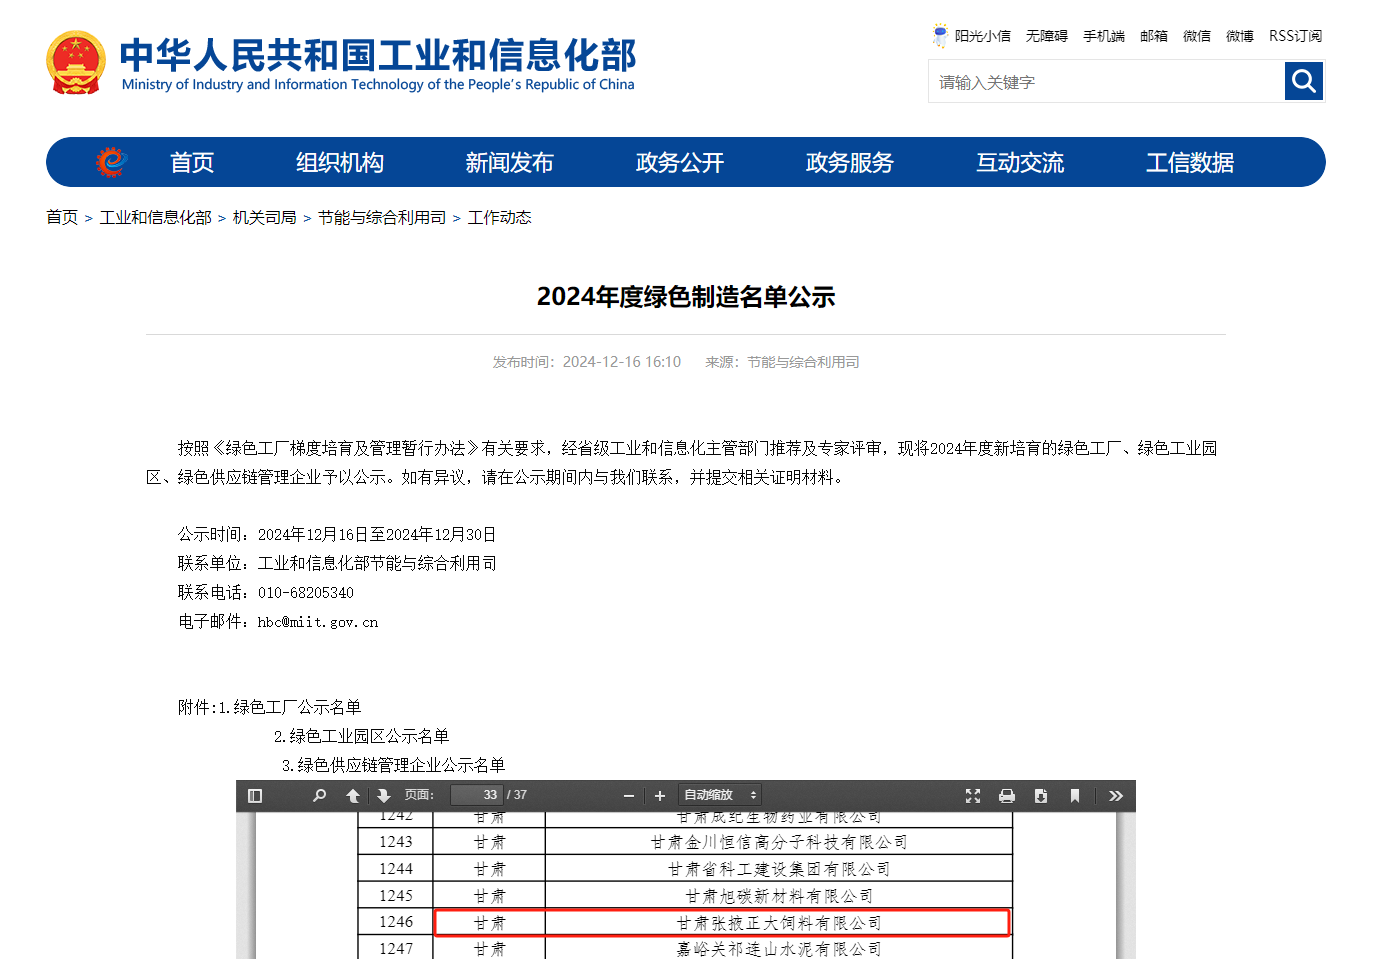1393x959 pixels.
Task: Click breadcrumb 首页
Action: click(62, 217)
